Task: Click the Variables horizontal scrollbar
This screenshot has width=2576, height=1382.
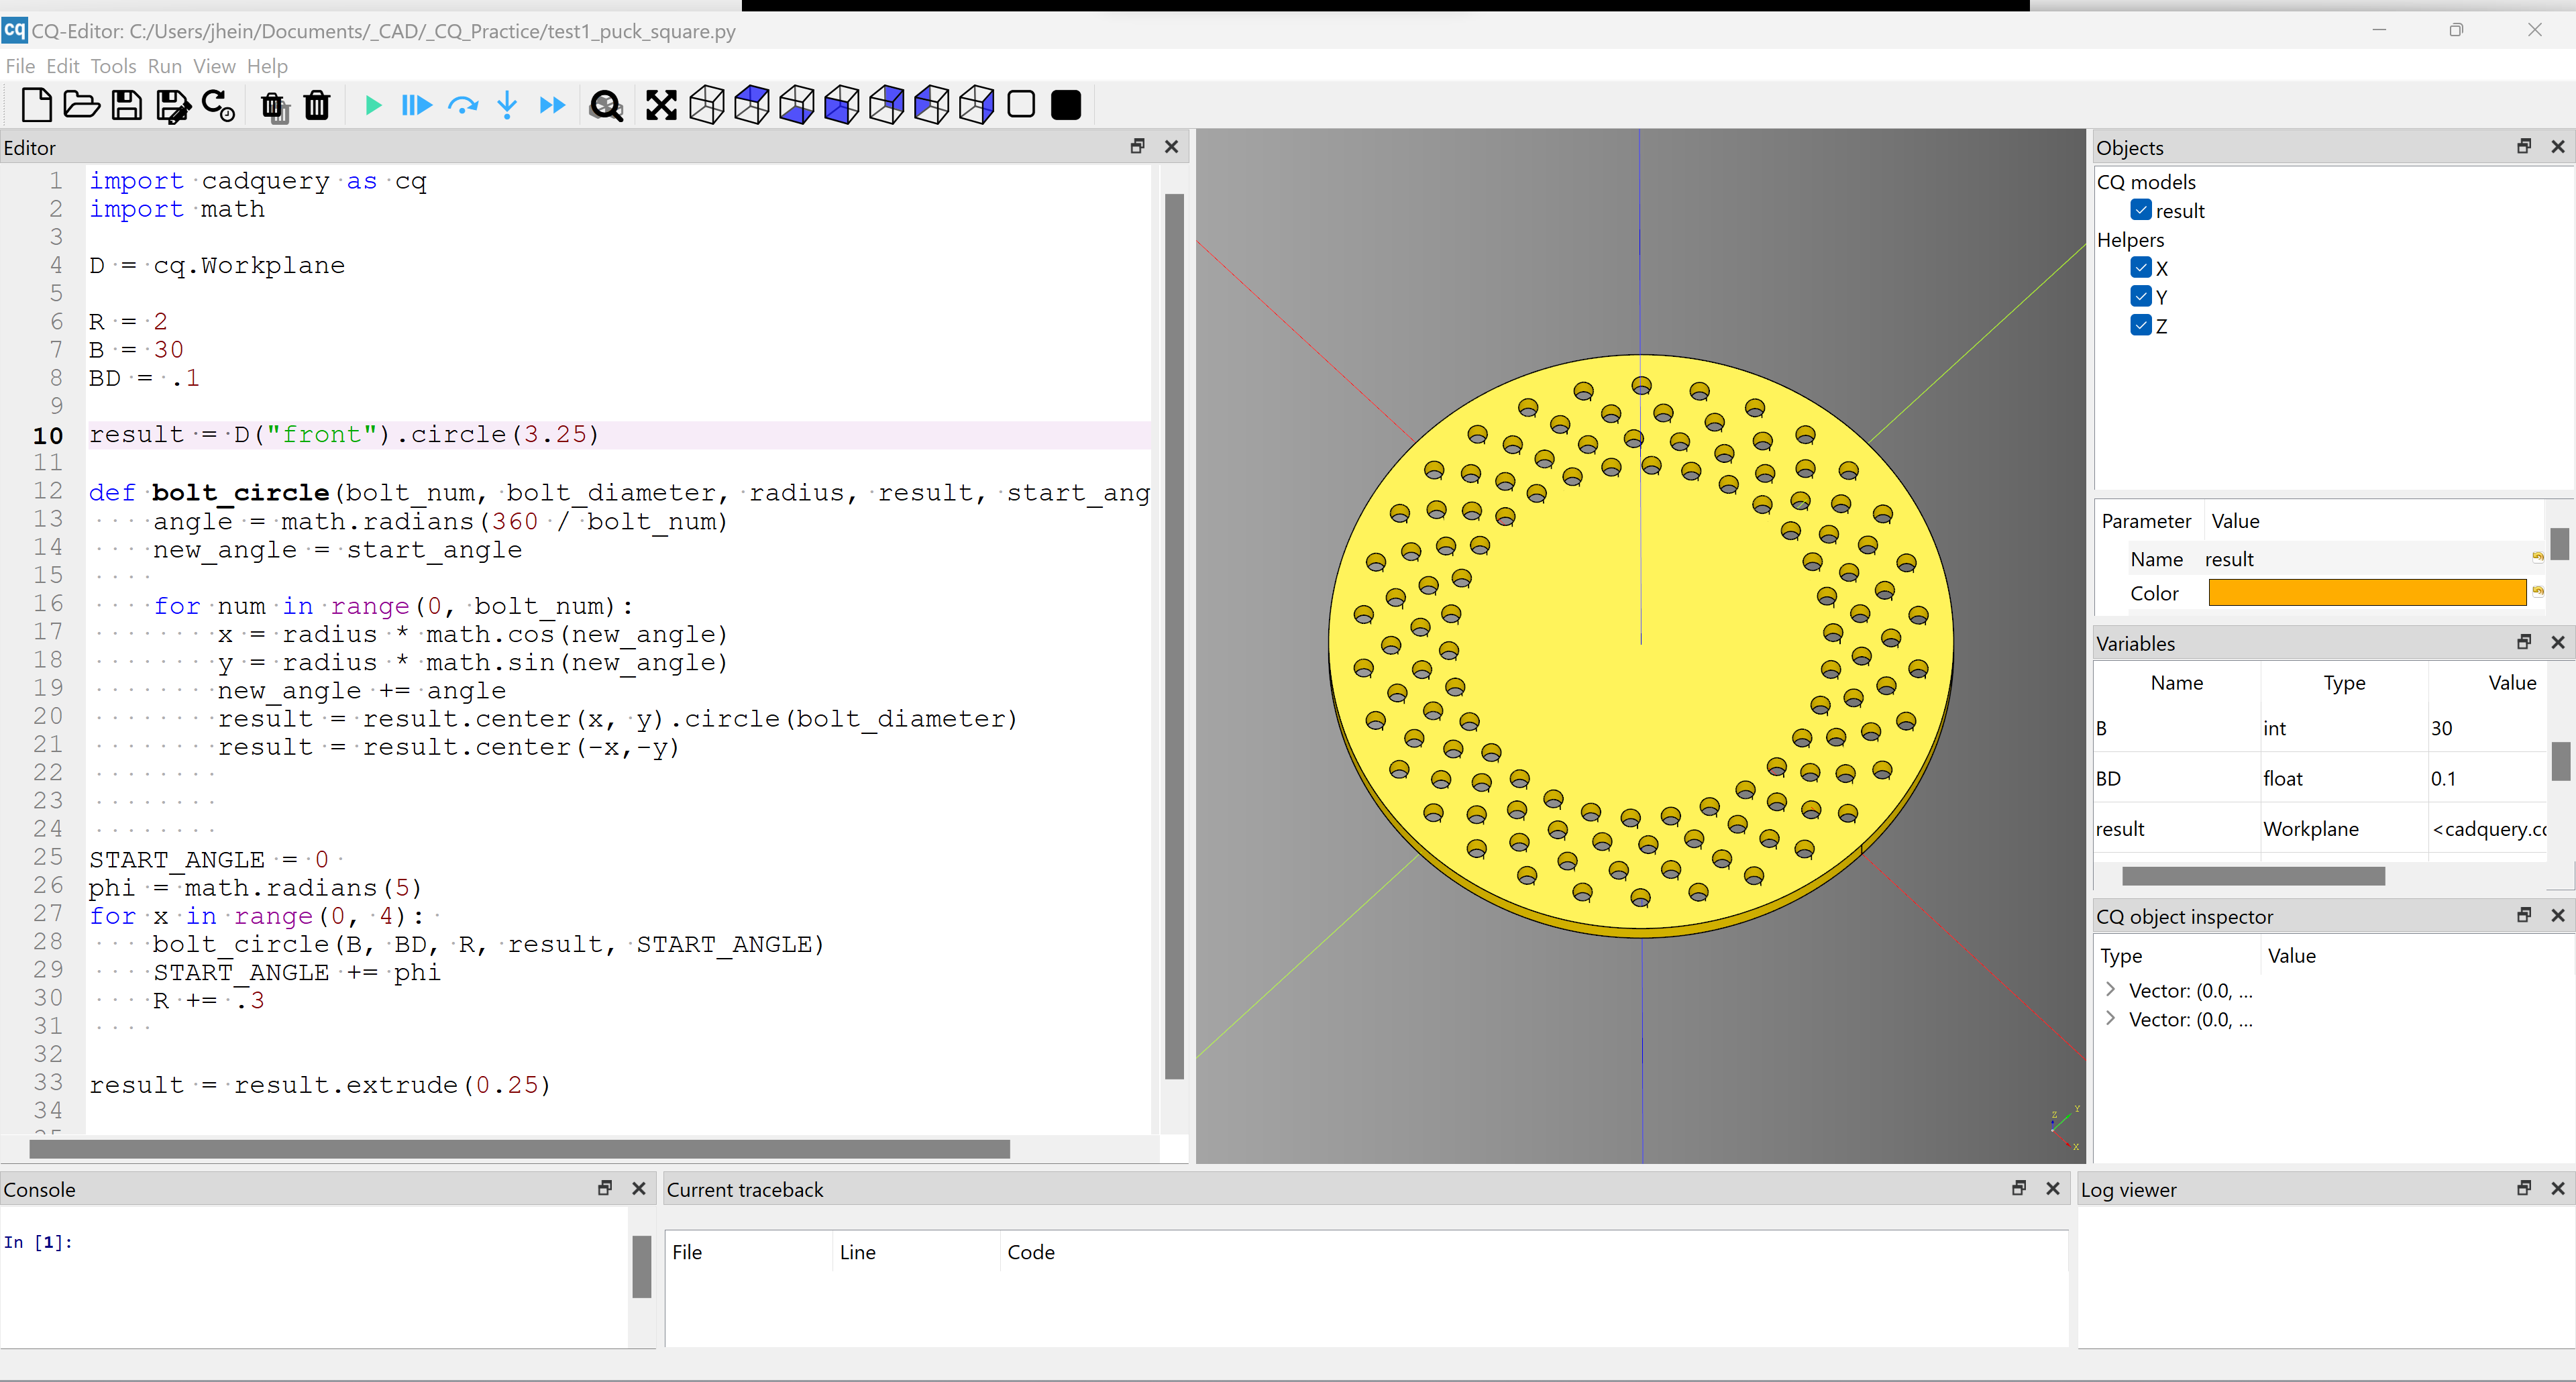Action: [x=2253, y=876]
